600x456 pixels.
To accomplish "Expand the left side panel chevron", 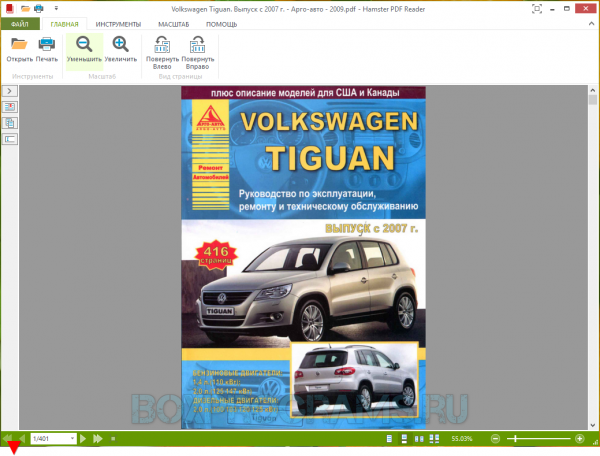I will [x=10, y=91].
